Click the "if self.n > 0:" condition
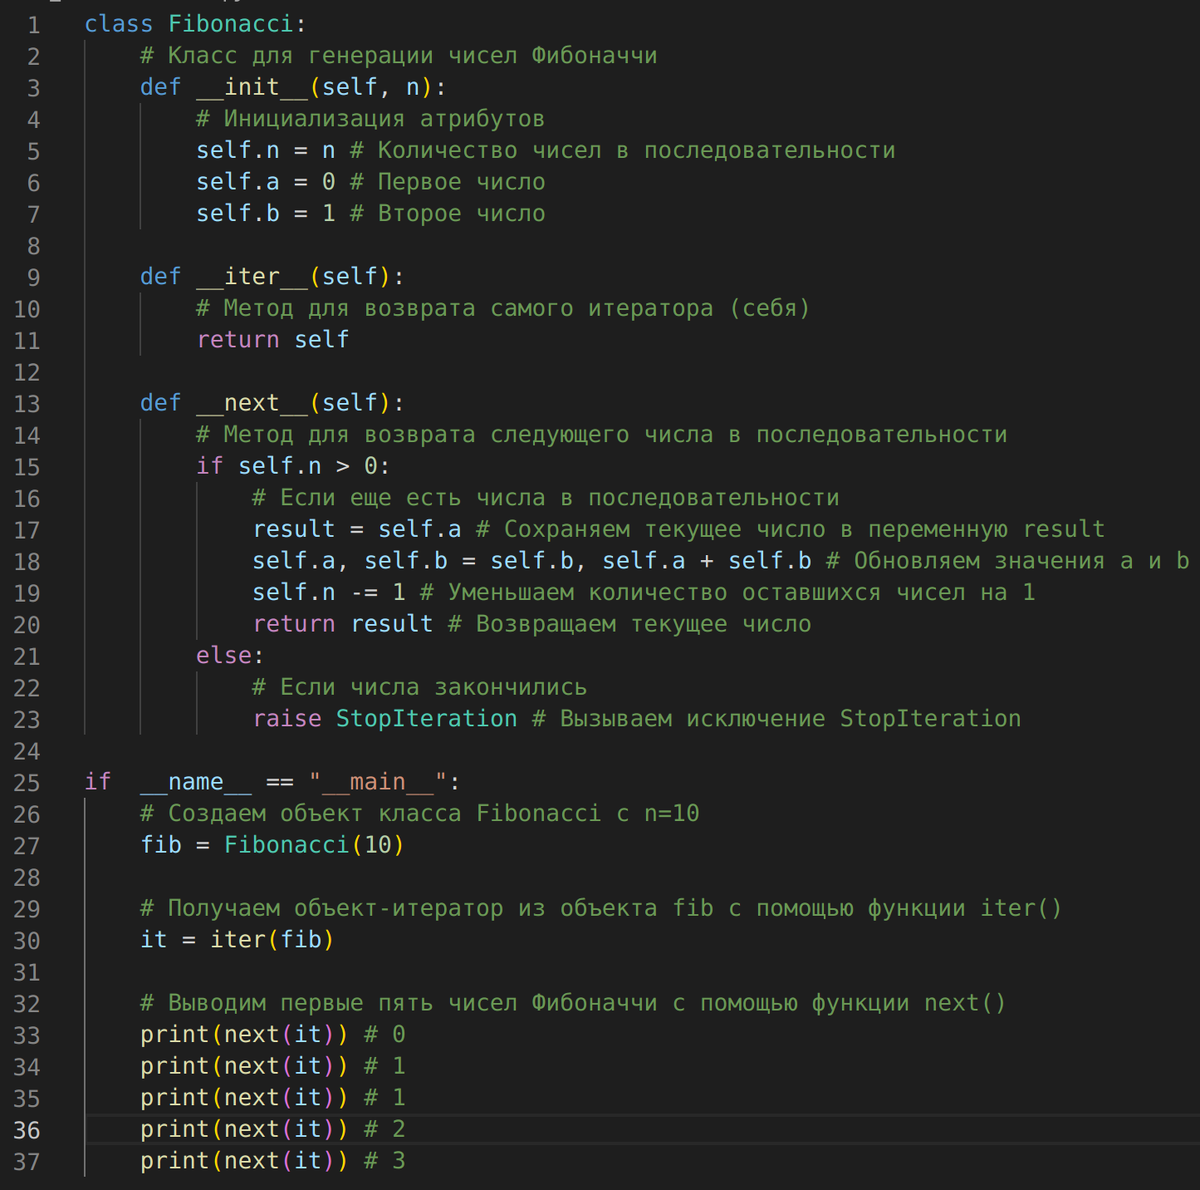Image resolution: width=1200 pixels, height=1190 pixels. [293, 467]
